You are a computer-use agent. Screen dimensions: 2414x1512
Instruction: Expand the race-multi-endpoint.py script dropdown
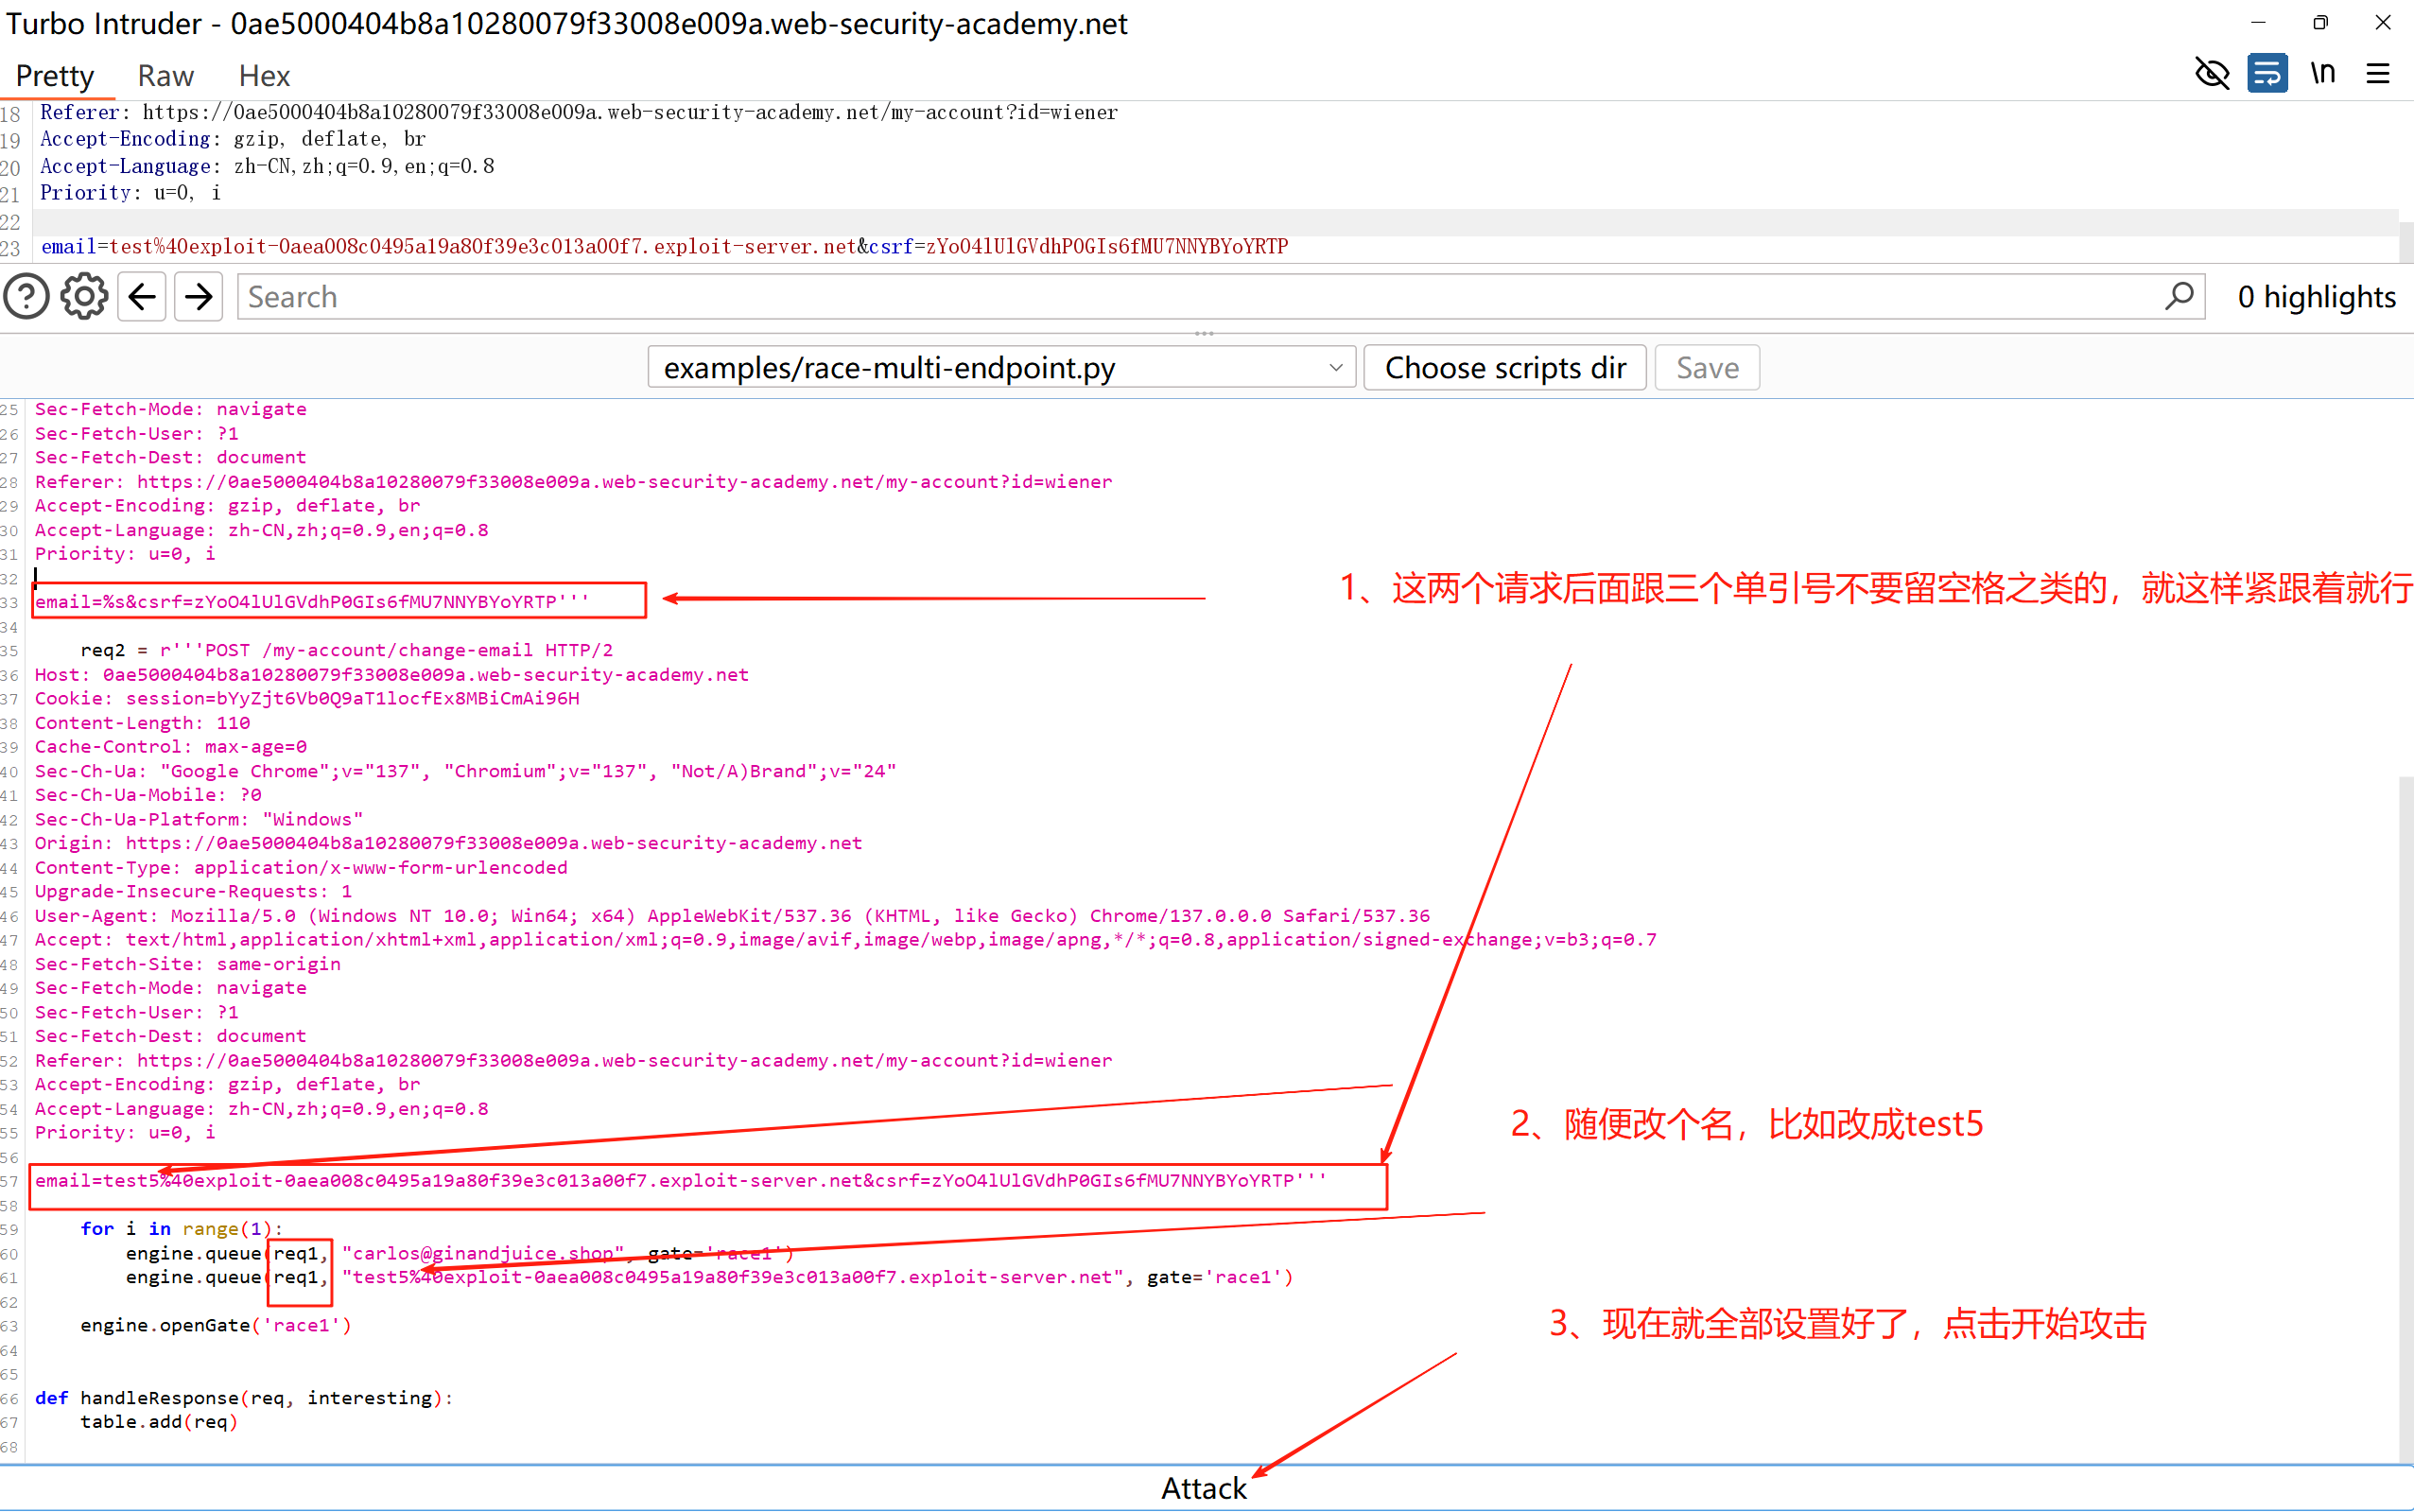point(1001,368)
